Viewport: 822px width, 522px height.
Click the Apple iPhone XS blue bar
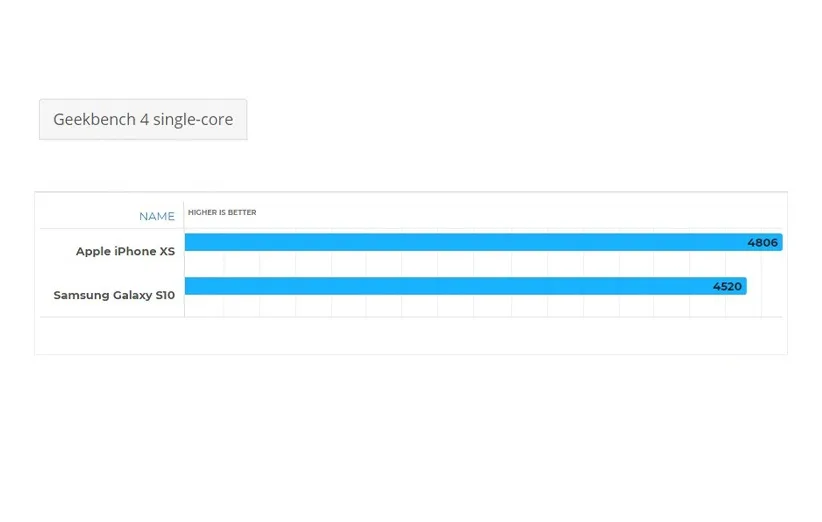(460, 242)
